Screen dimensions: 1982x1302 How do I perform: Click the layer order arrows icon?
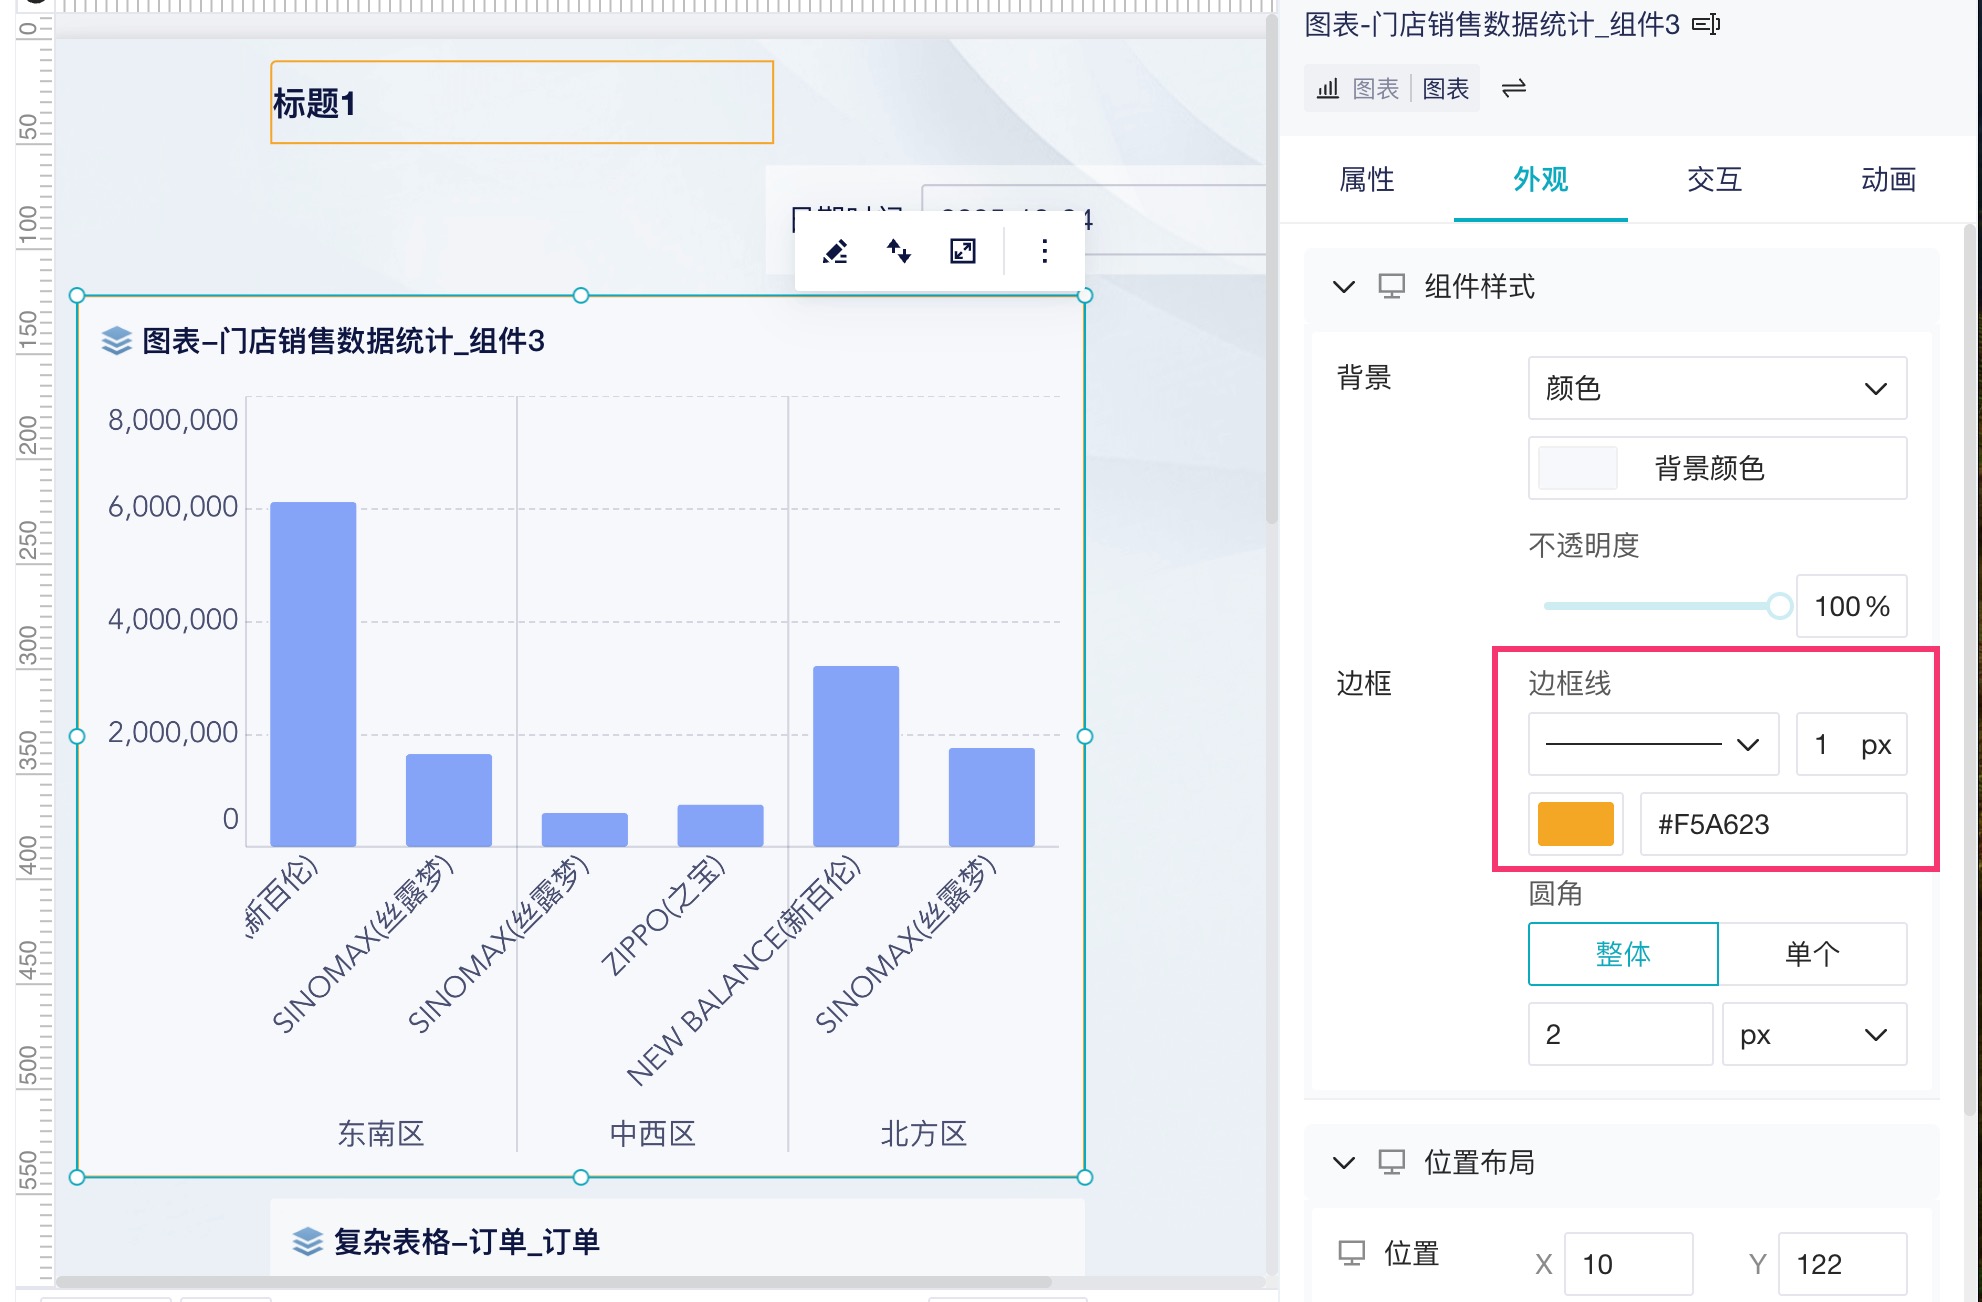pos(899,251)
